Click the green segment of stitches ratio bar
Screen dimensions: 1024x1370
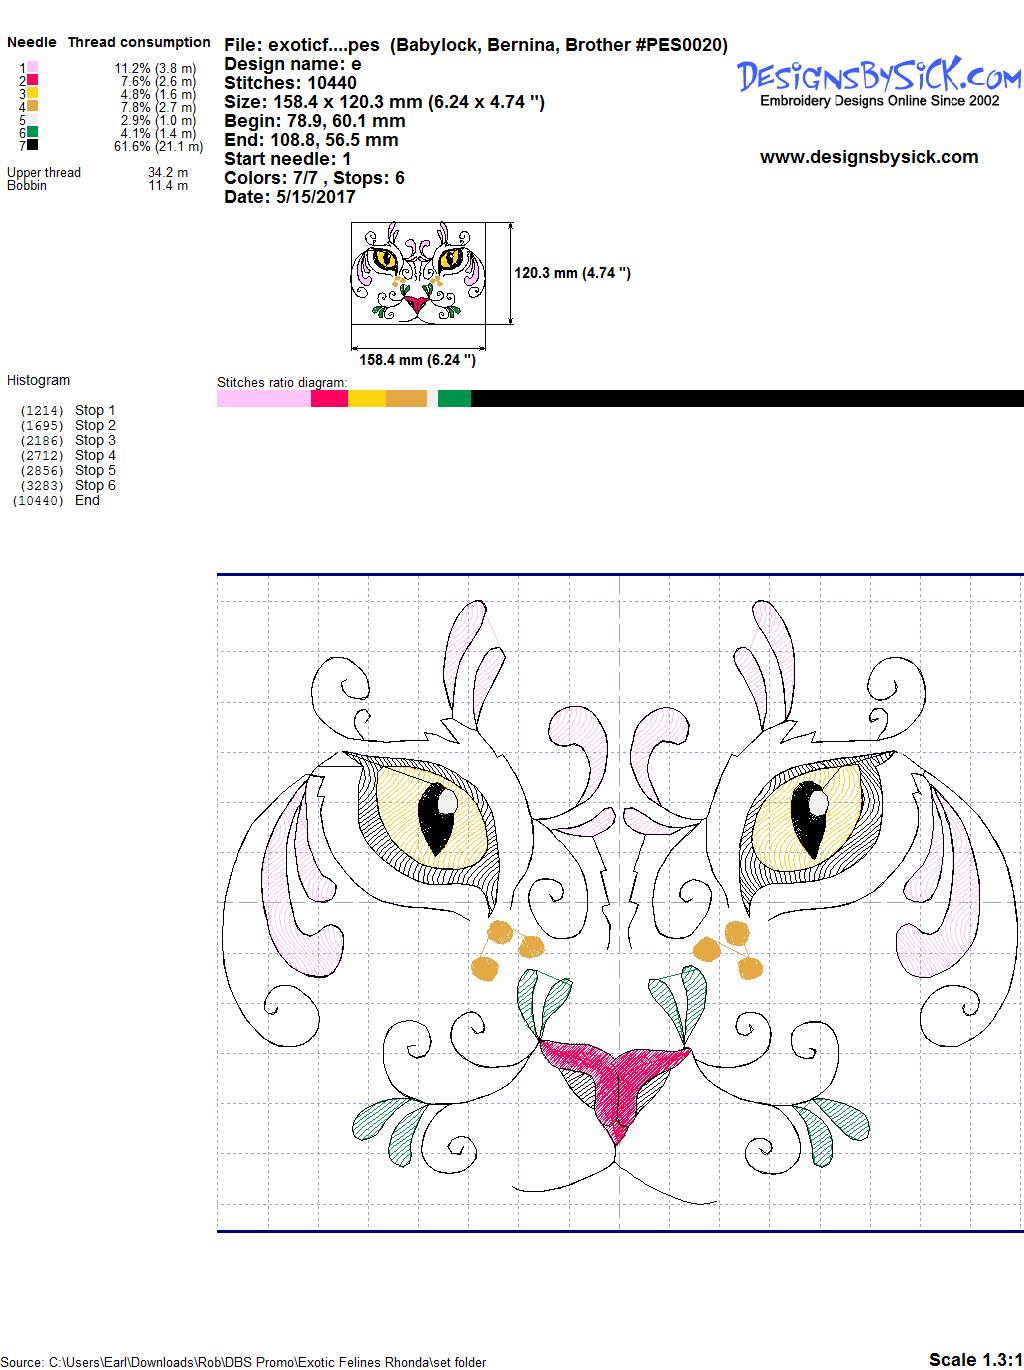tap(454, 399)
